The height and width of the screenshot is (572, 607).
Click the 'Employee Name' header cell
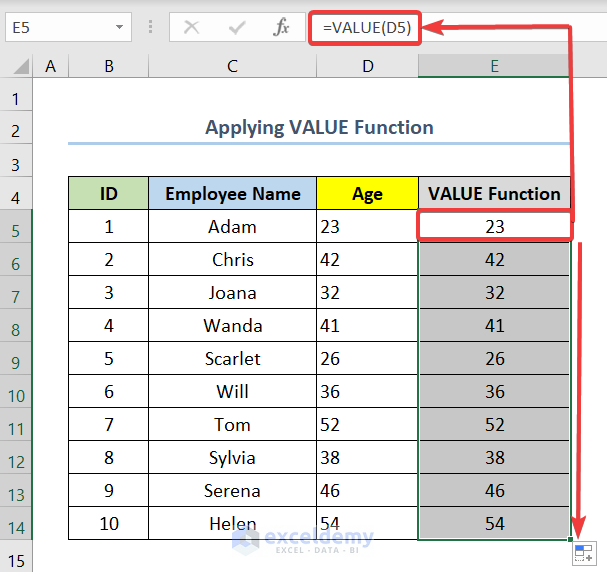232,194
